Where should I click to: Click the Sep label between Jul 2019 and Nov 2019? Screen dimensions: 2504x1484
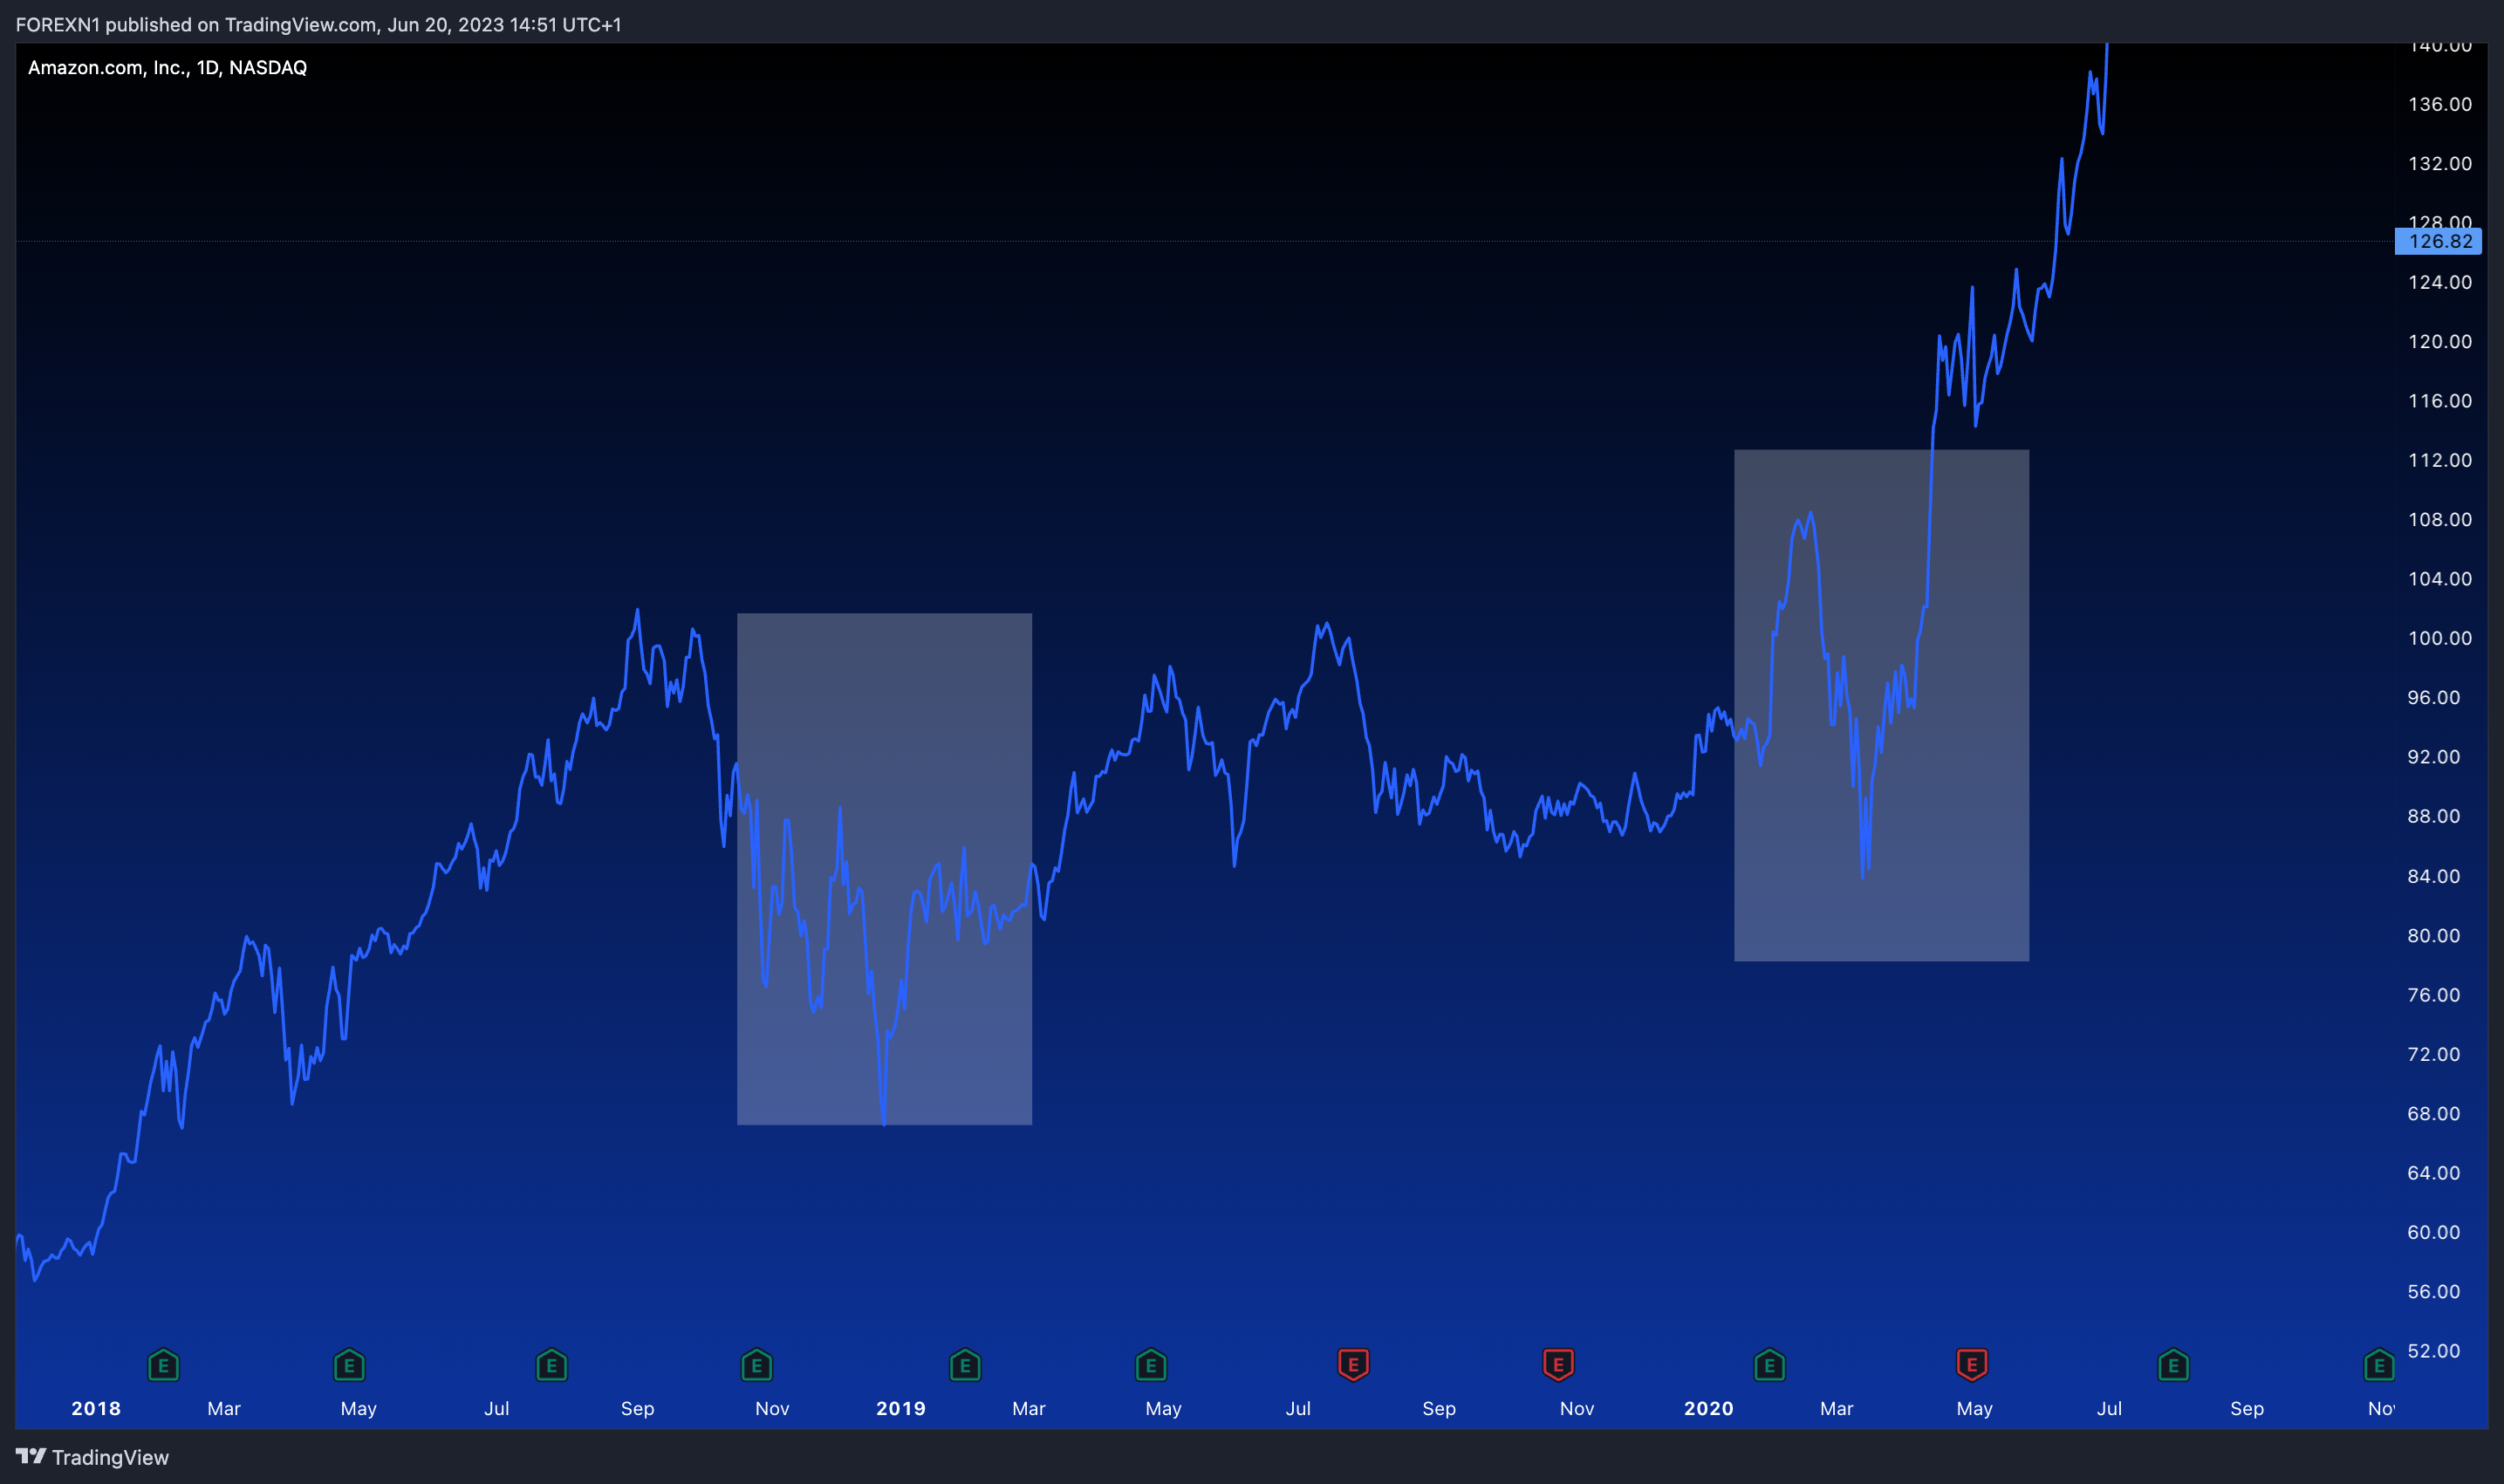click(1439, 1409)
